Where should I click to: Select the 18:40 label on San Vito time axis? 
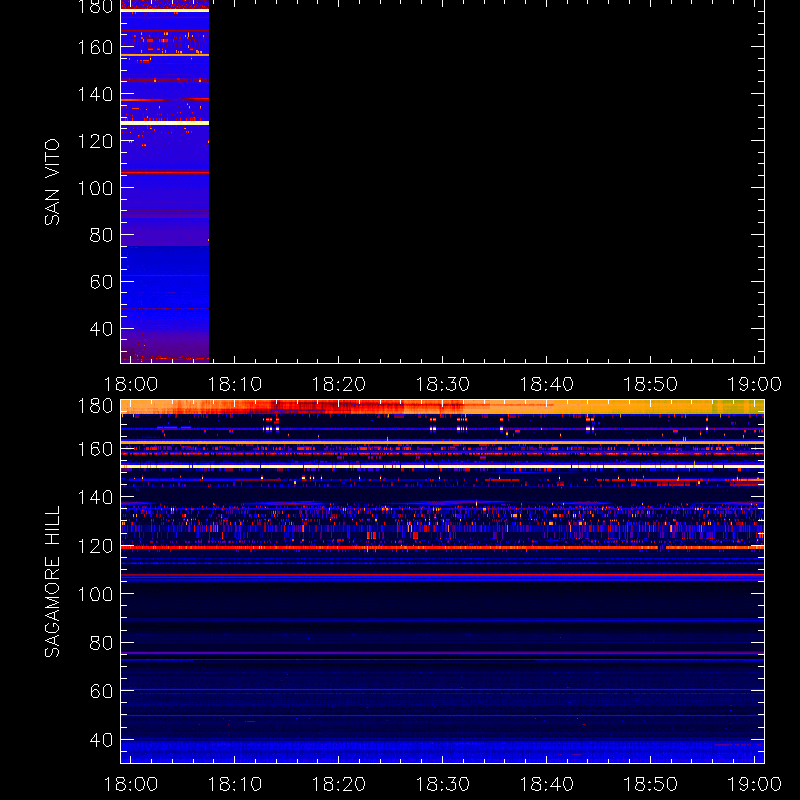(546, 384)
